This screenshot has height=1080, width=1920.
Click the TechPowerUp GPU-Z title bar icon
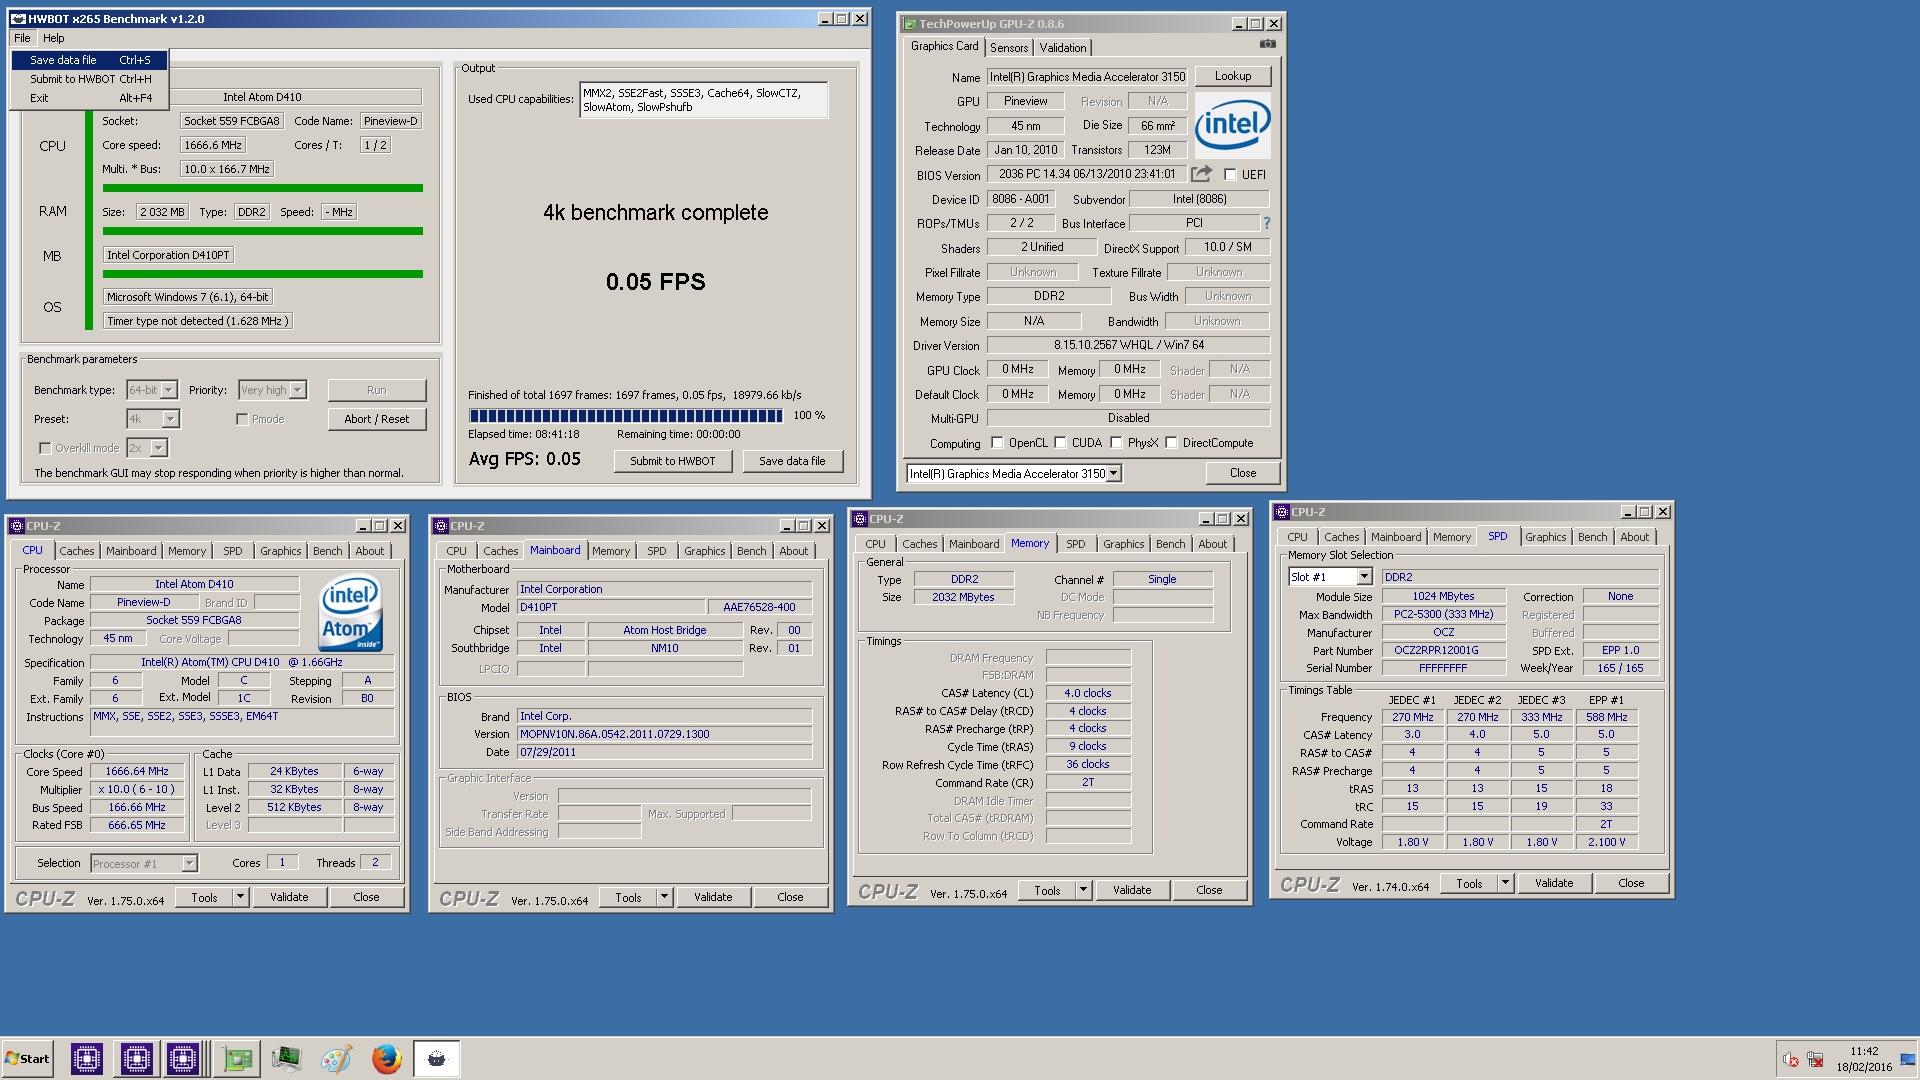click(x=909, y=24)
